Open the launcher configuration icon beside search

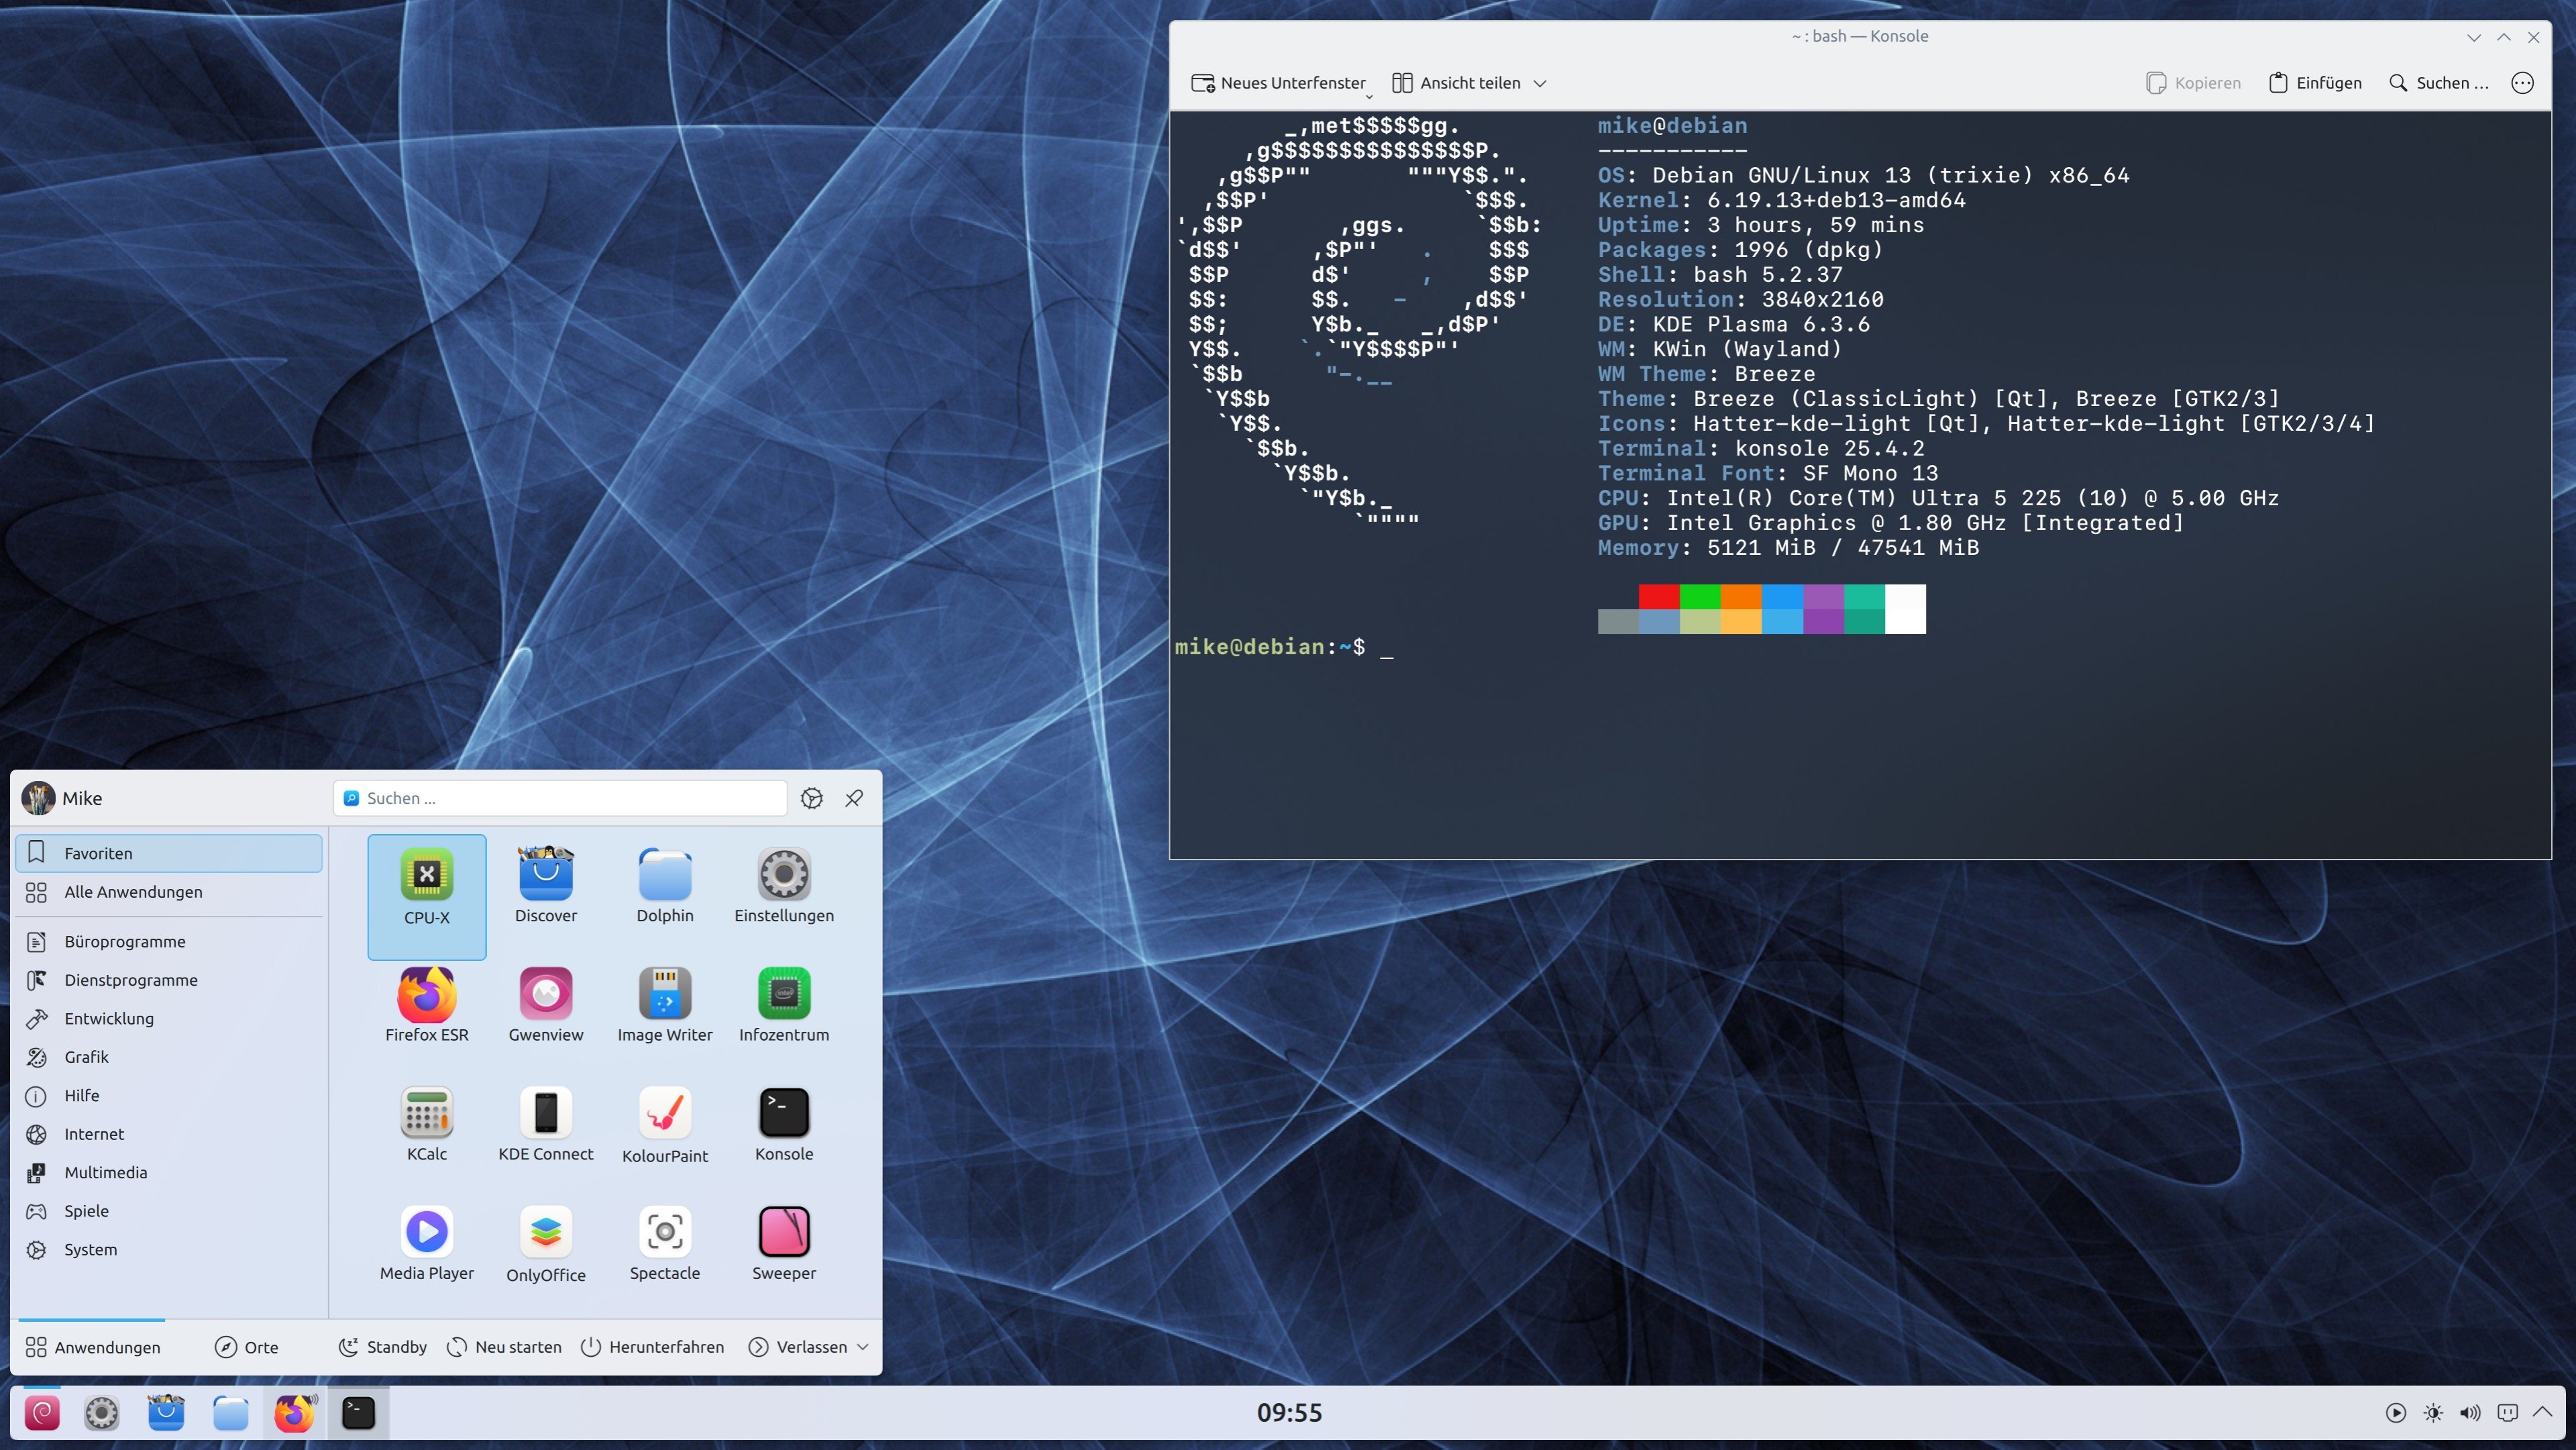click(812, 798)
